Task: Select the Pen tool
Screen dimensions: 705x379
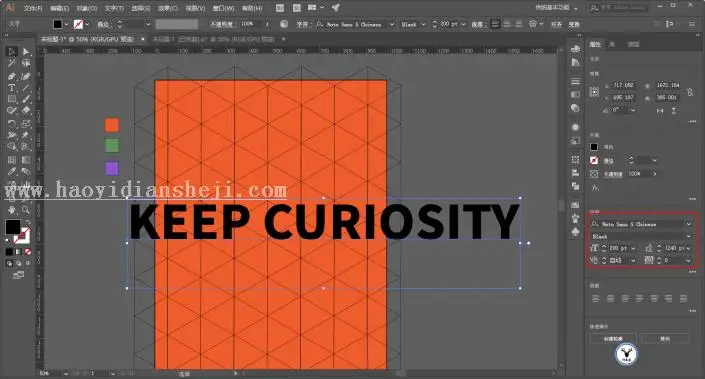Action: coord(12,76)
